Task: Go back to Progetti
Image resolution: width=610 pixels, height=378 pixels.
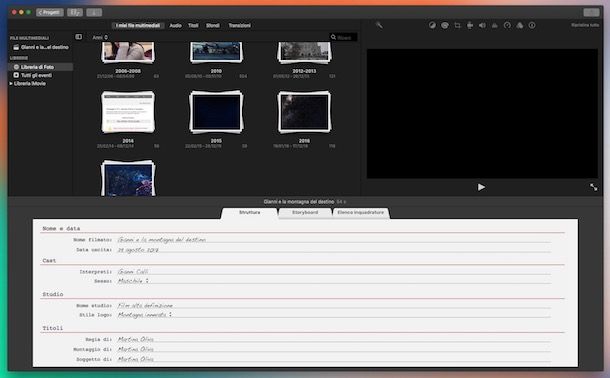Action: click(49, 12)
